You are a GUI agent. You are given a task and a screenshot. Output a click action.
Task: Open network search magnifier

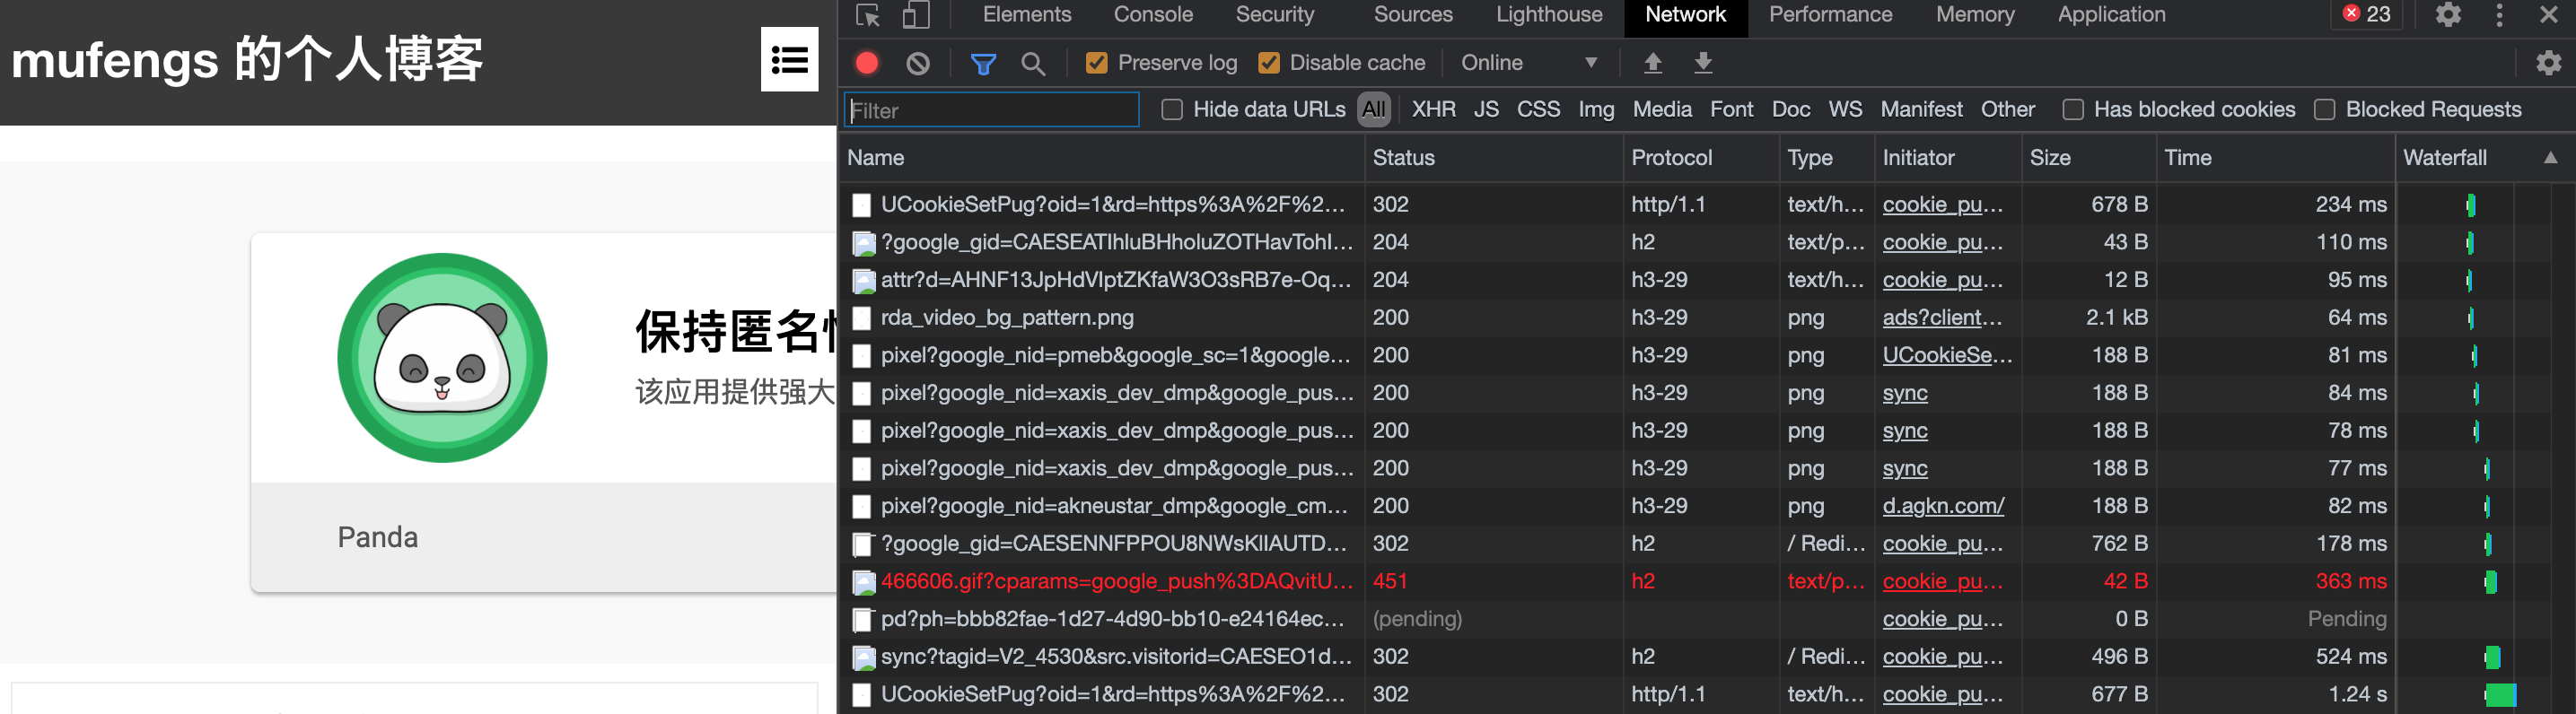1033,63
